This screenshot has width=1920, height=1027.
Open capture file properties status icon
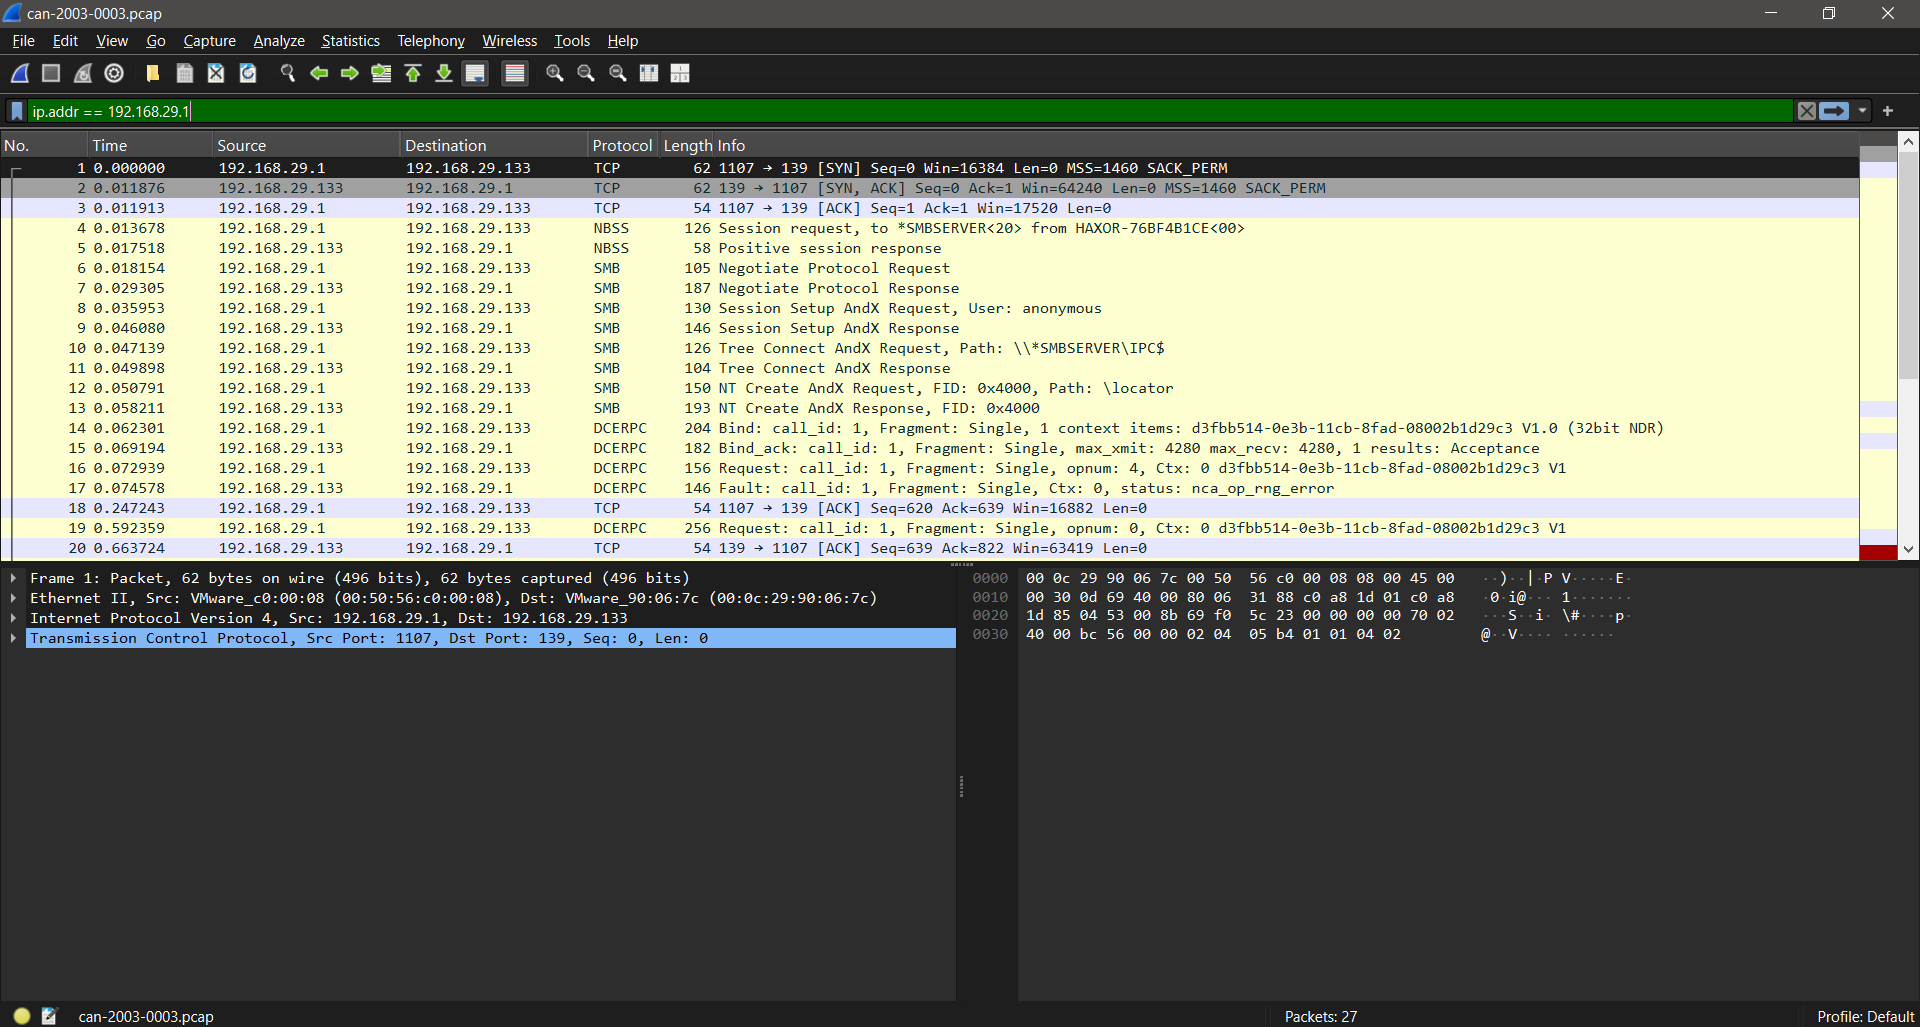[x=49, y=1016]
